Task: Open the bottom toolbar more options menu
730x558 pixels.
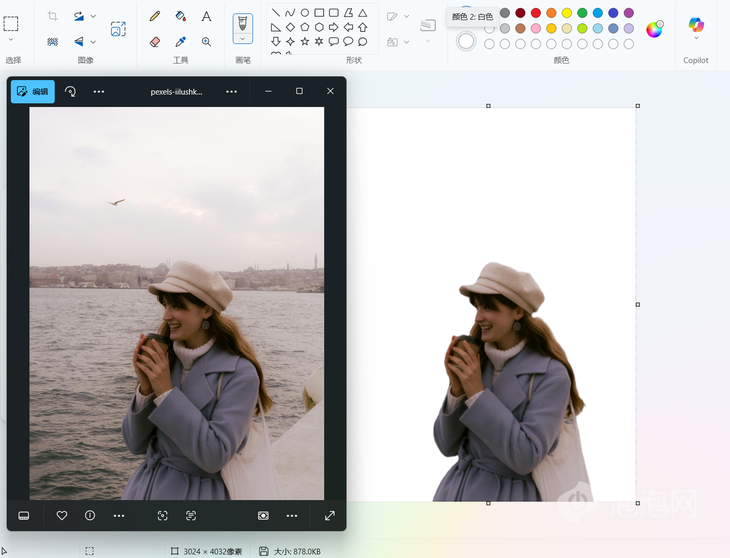Action: (x=119, y=515)
